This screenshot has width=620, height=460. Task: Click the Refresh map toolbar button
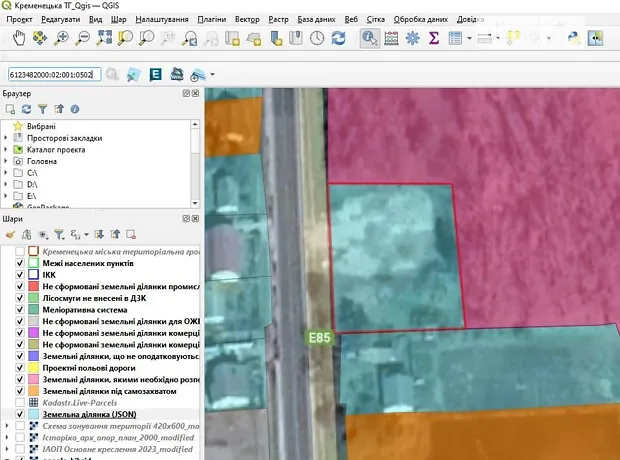tap(338, 38)
